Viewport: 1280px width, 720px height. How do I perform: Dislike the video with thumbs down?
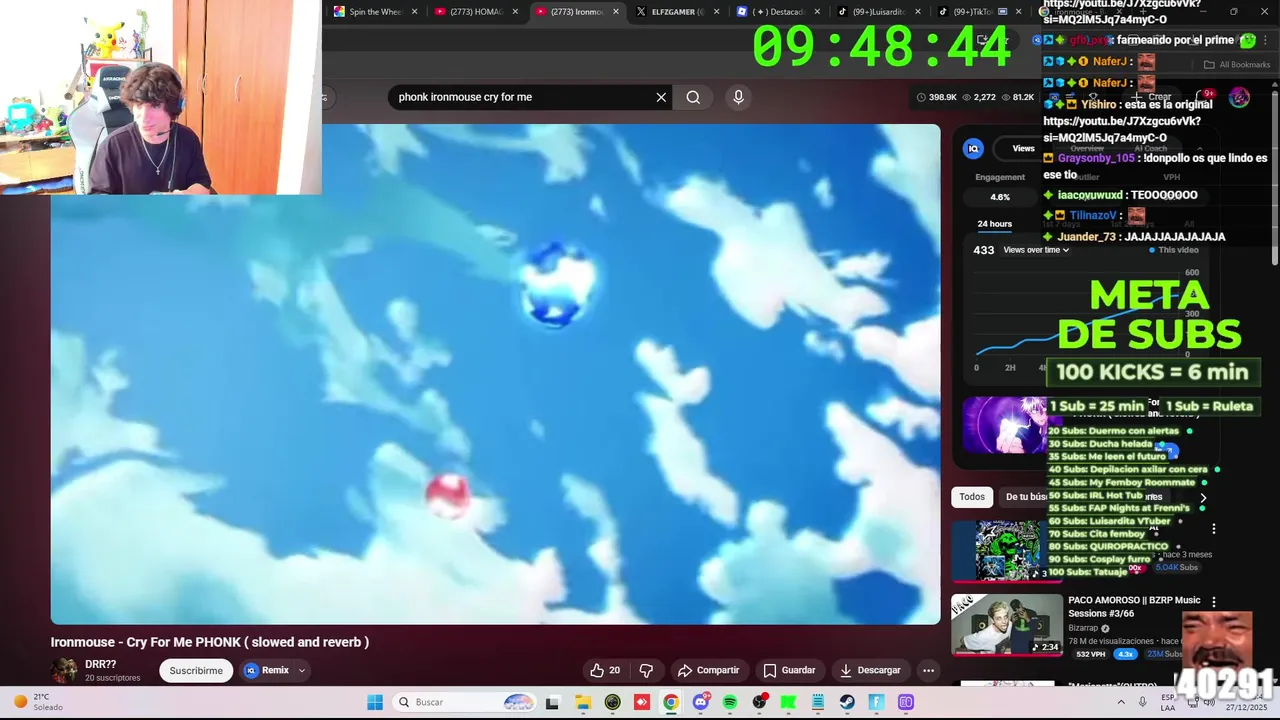pyautogui.click(x=646, y=670)
